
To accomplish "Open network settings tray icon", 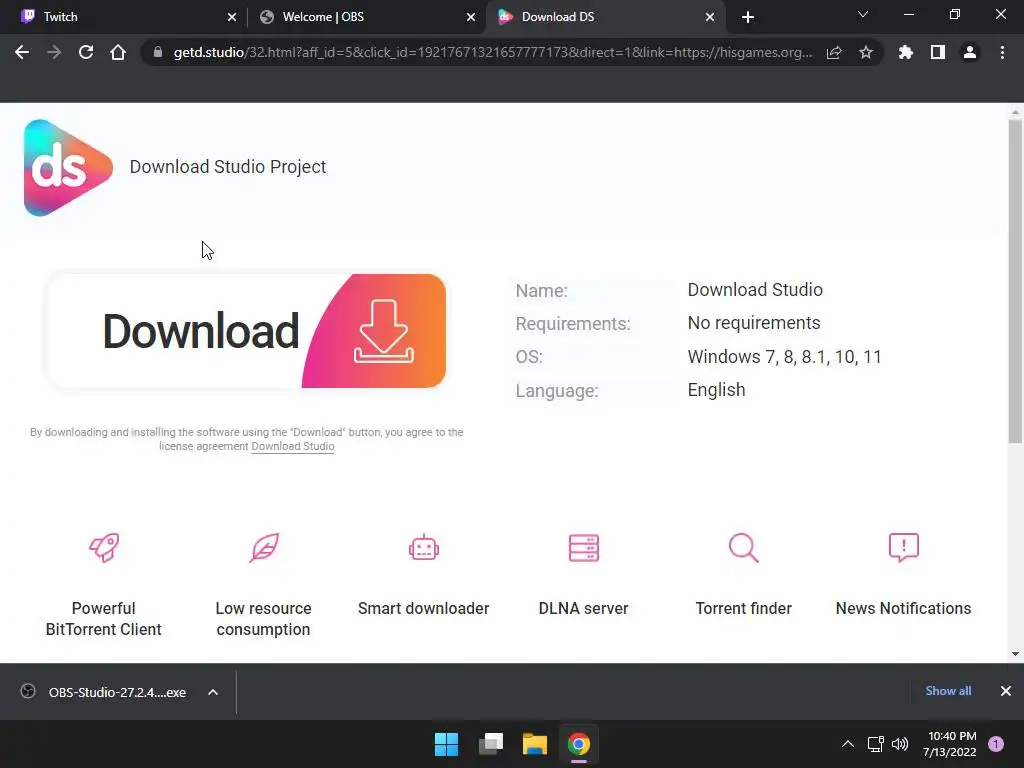I will pyautogui.click(x=875, y=744).
